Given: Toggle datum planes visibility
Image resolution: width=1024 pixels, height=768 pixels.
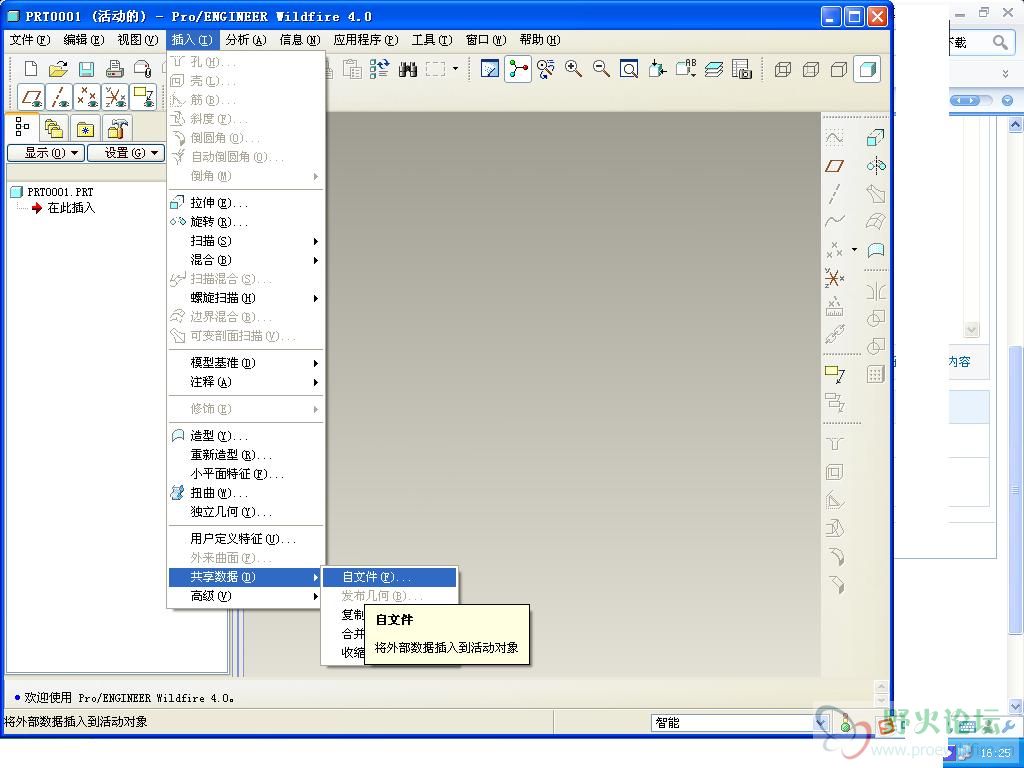Looking at the screenshot, I should pos(31,97).
